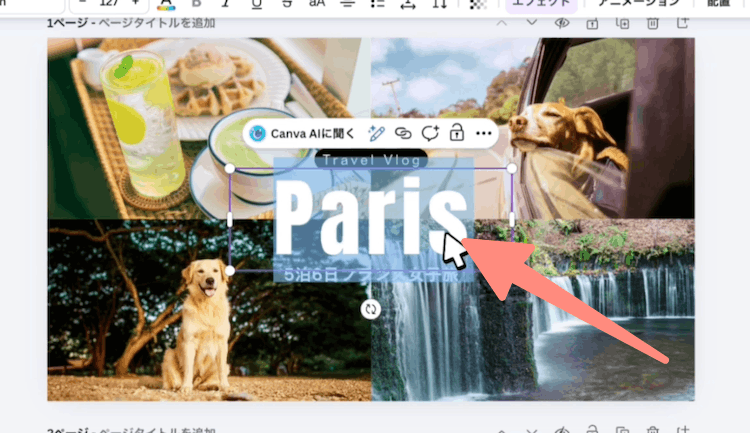
Task: Hide page 1 with the eye icon
Action: point(562,23)
